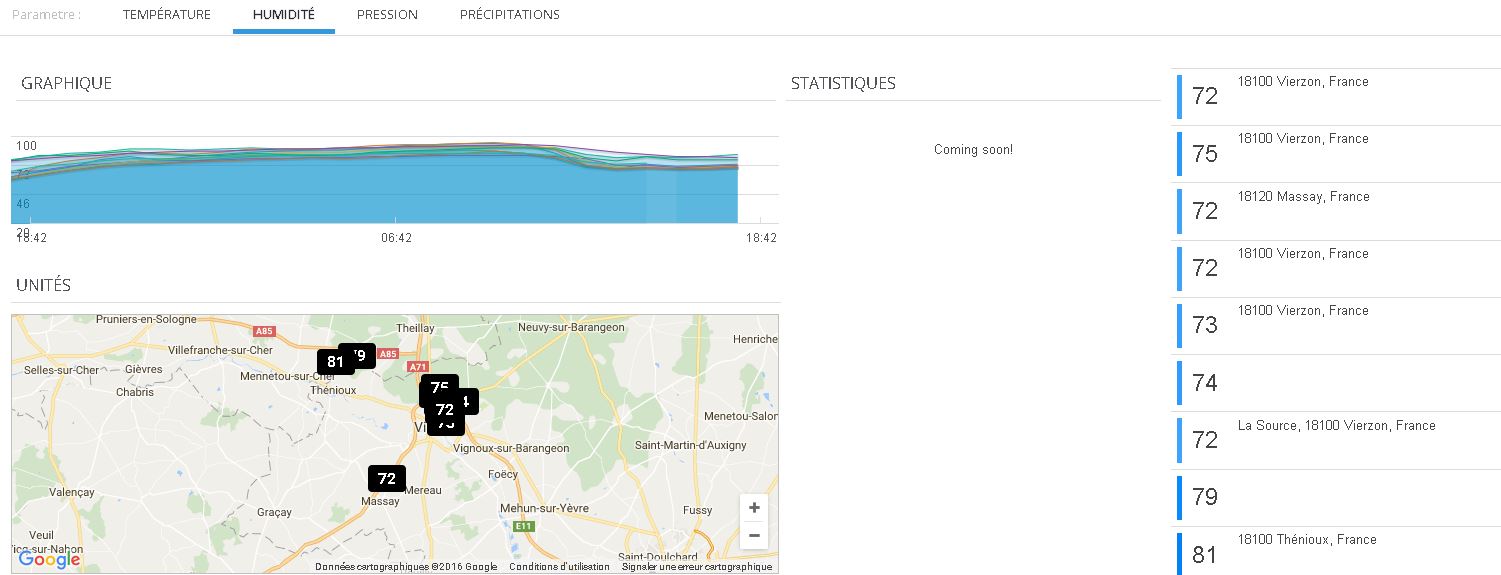This screenshot has height=575, width=1501.
Task: Click the 72 marker near Massay
Action: point(387,478)
